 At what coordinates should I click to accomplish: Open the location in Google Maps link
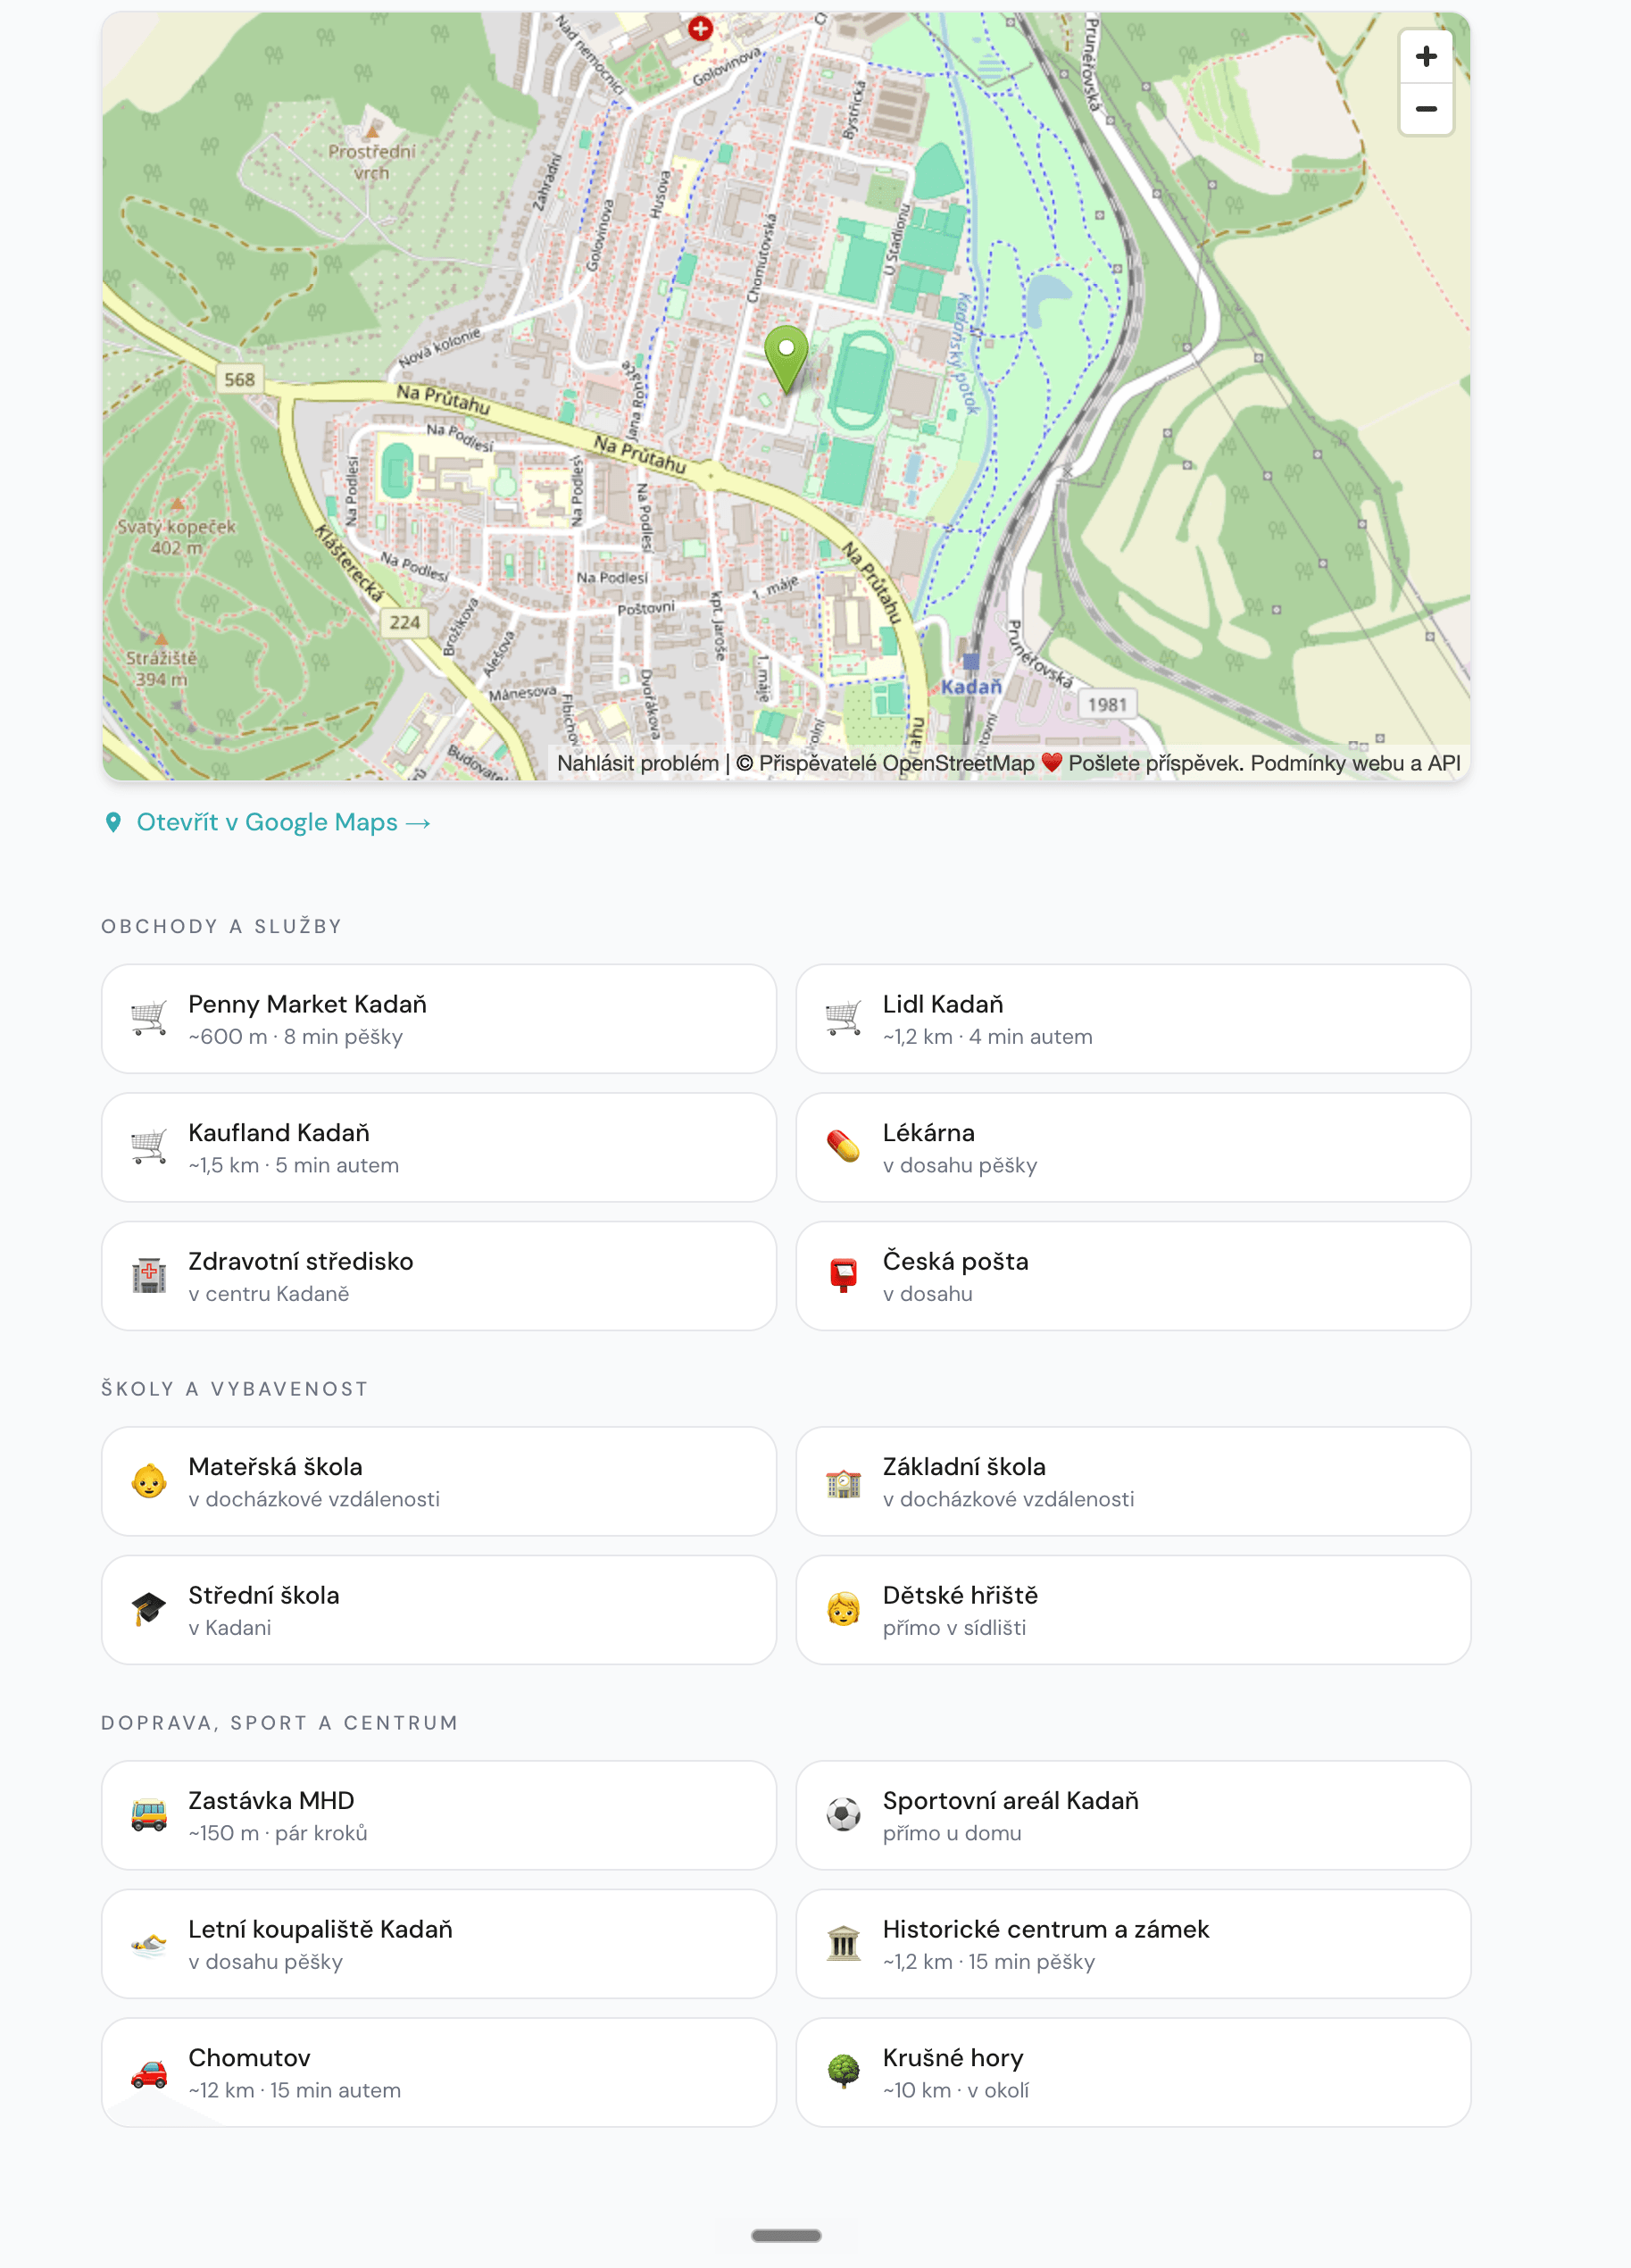tap(283, 822)
